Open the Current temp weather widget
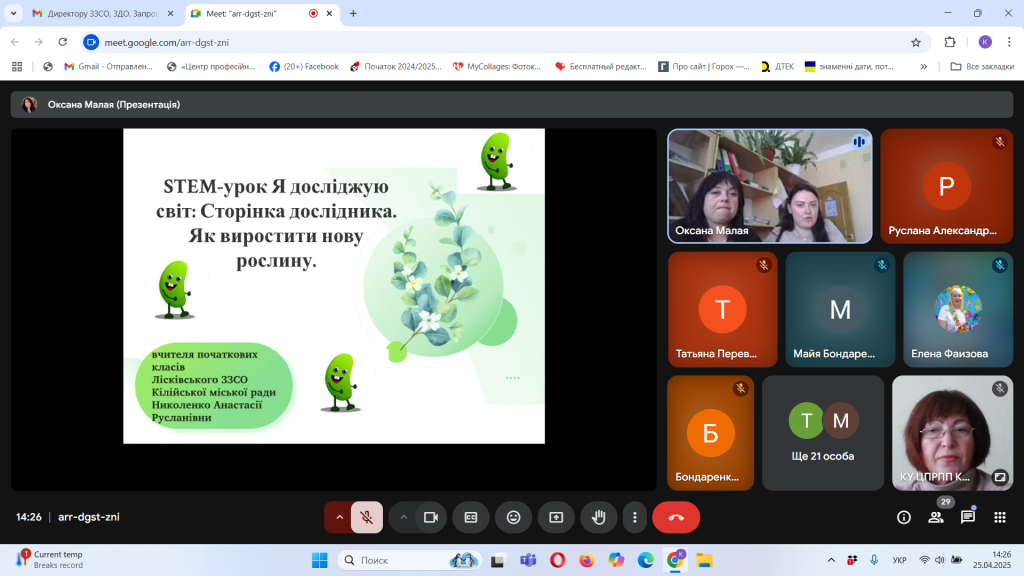Image resolution: width=1024 pixels, height=576 pixels. (x=50, y=560)
